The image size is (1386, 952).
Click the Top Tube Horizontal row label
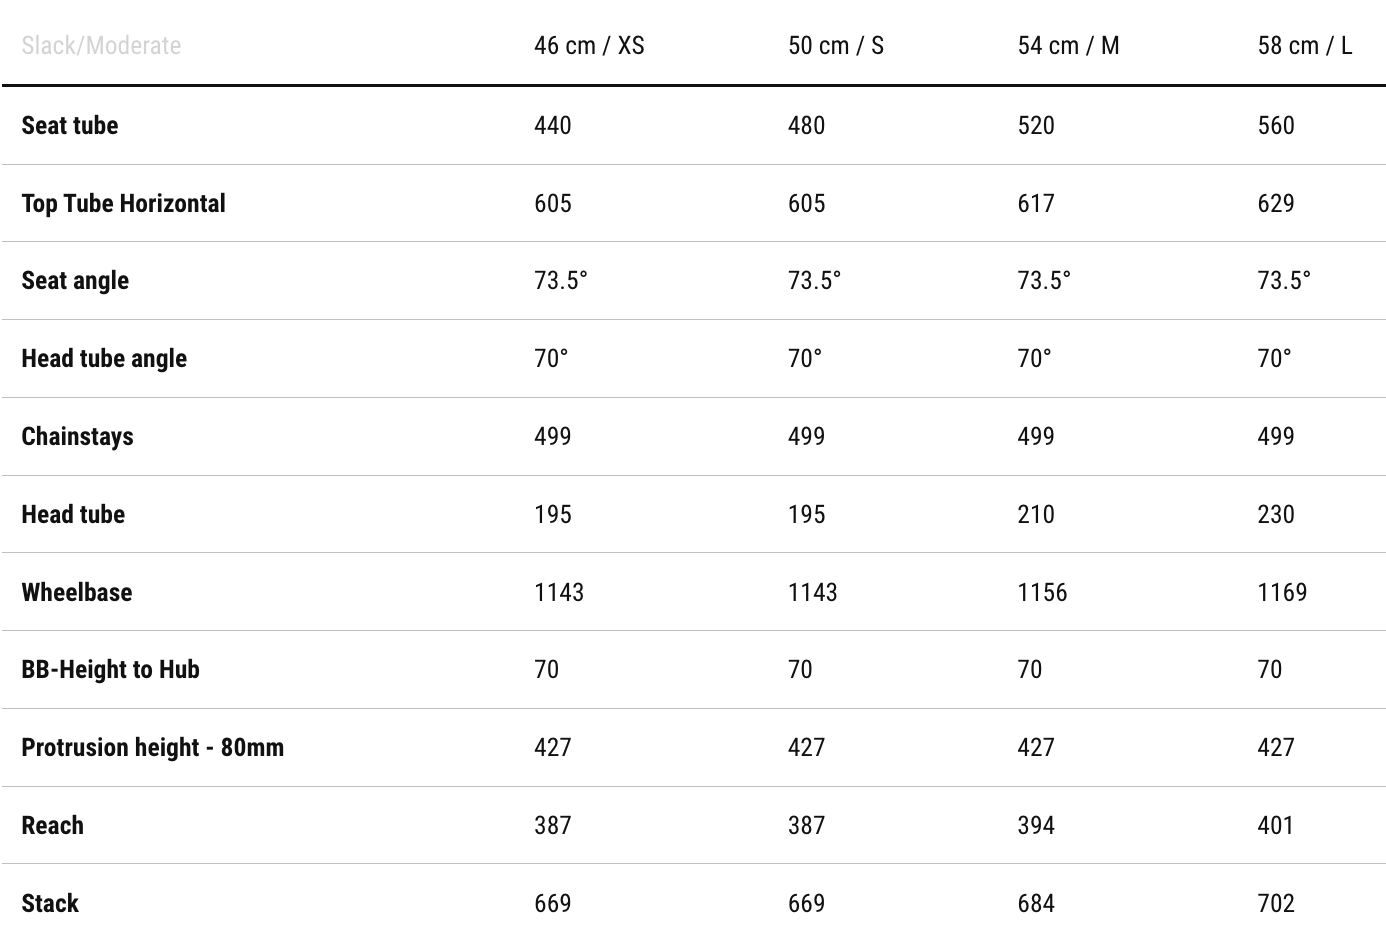[124, 204]
